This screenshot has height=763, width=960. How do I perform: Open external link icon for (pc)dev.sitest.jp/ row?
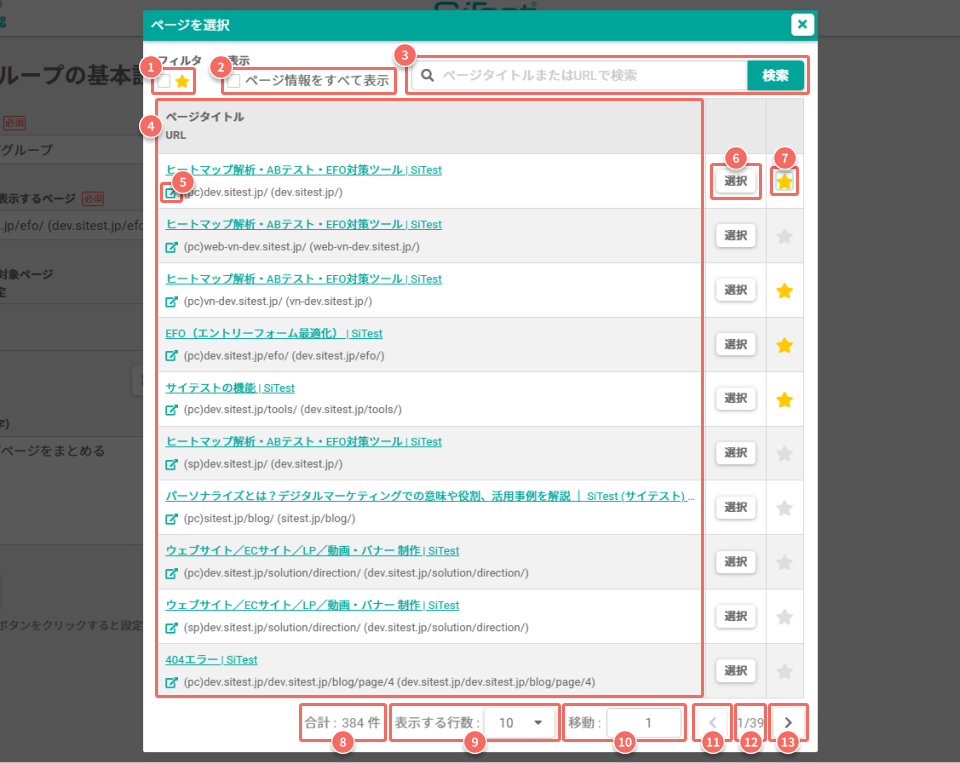click(171, 193)
